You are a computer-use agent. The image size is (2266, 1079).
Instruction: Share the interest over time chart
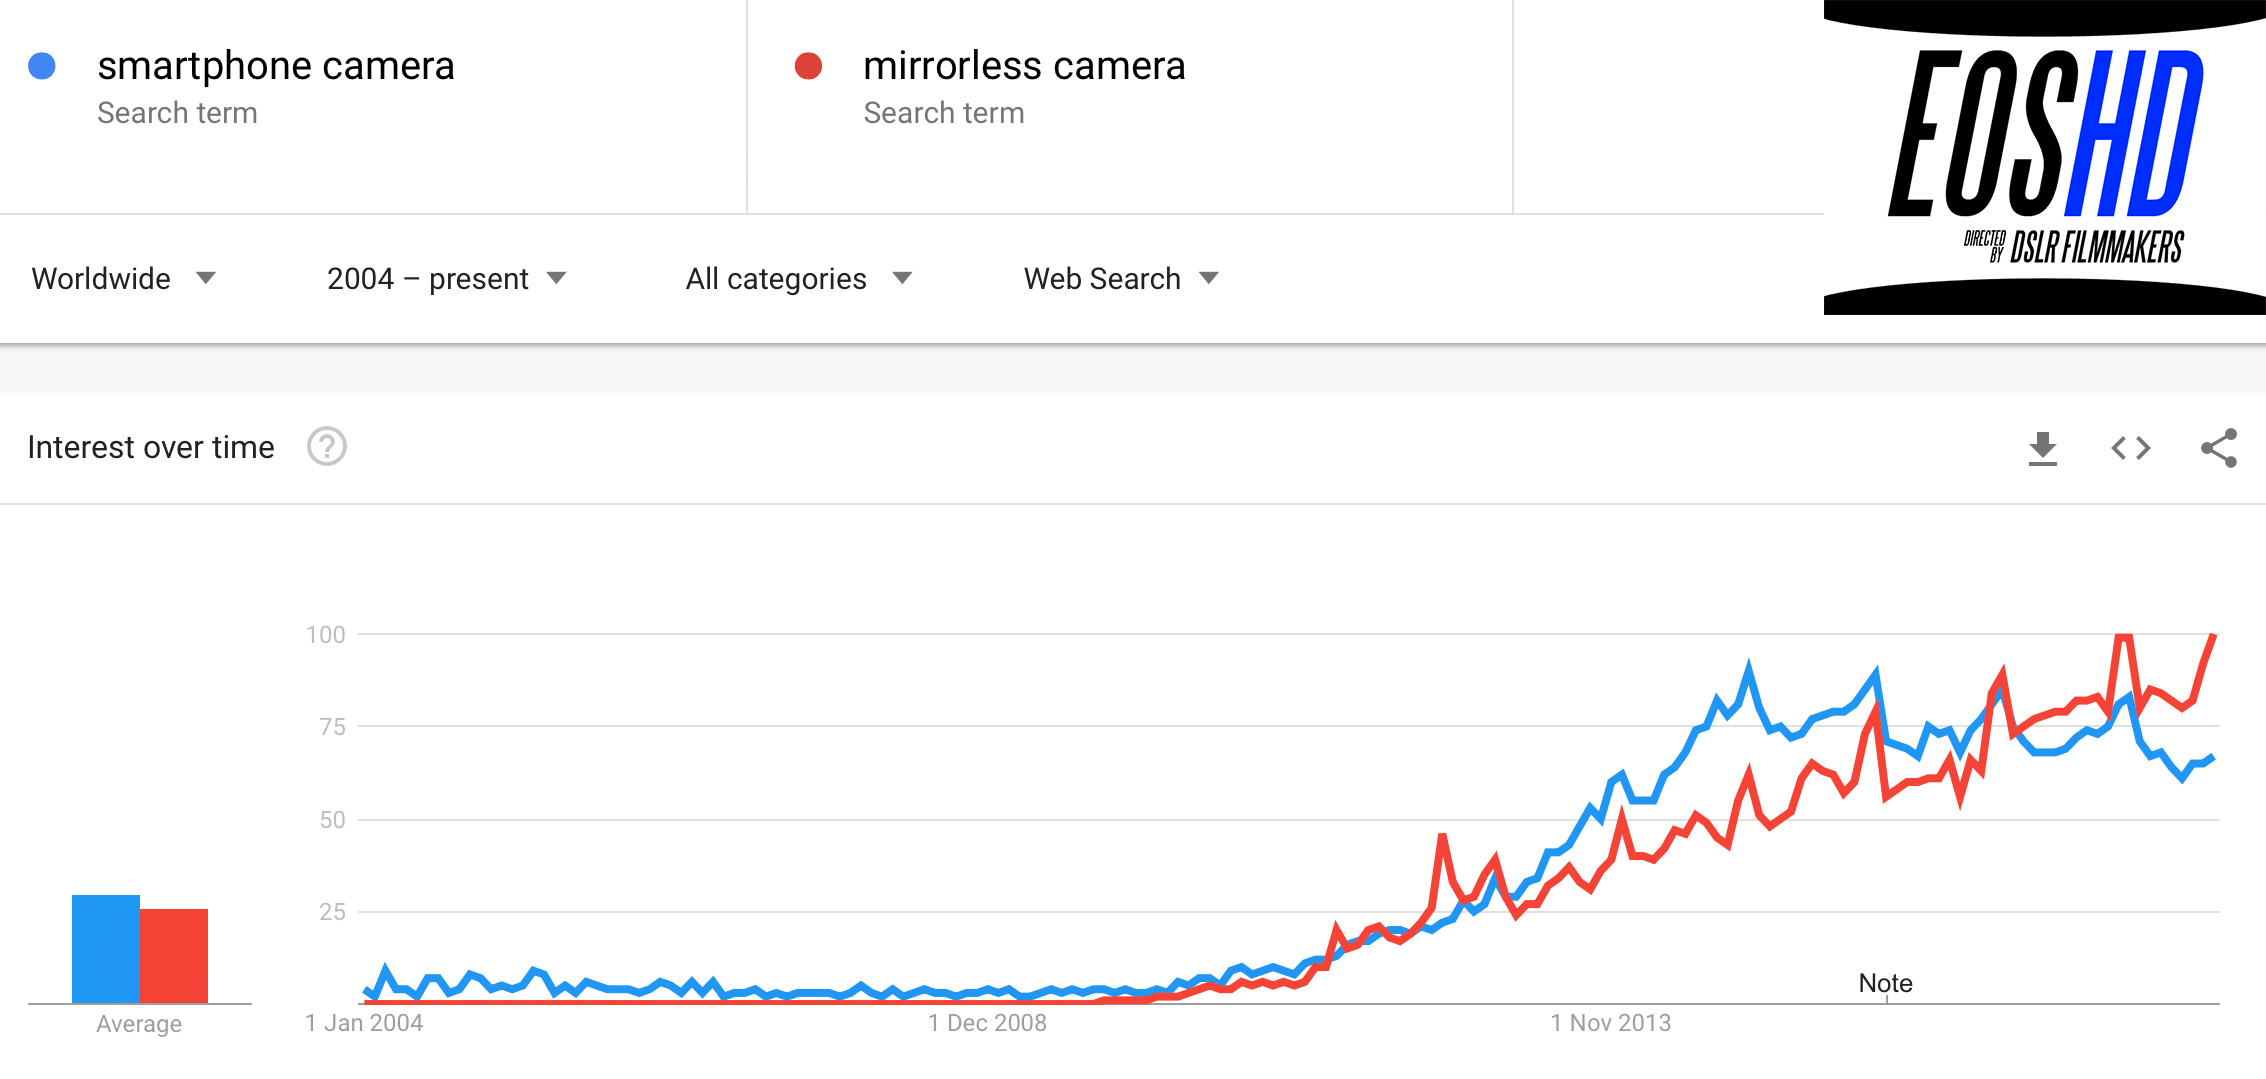[2218, 448]
